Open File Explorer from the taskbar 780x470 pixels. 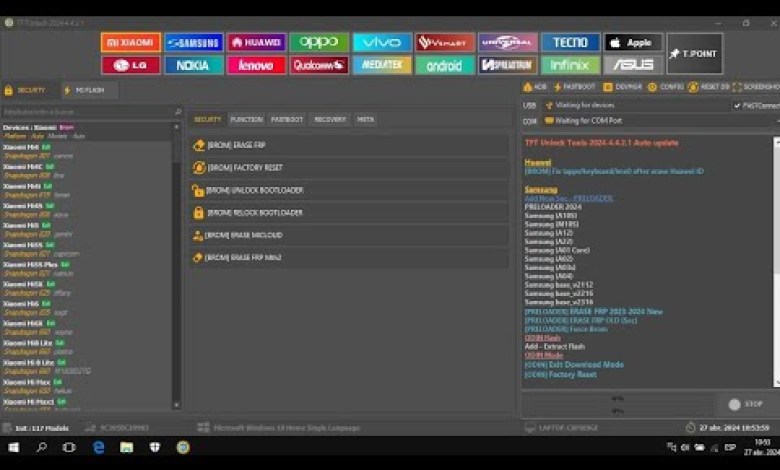coord(126,447)
